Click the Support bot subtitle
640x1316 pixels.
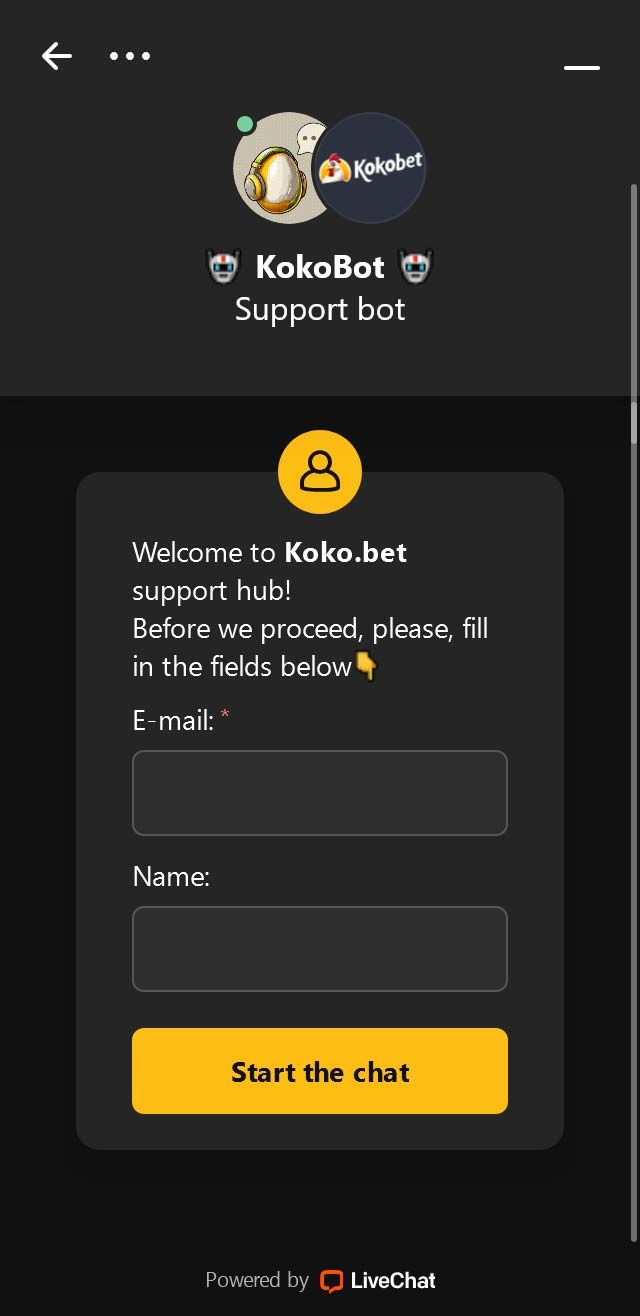(x=320, y=310)
